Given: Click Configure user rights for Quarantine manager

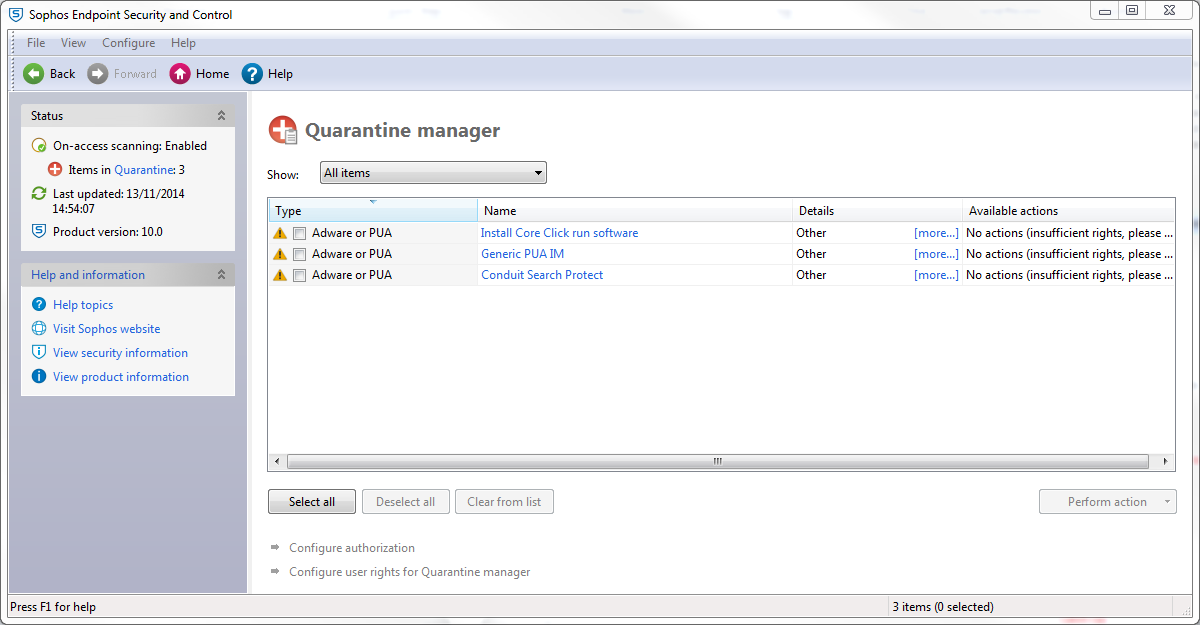Looking at the screenshot, I should pos(410,572).
